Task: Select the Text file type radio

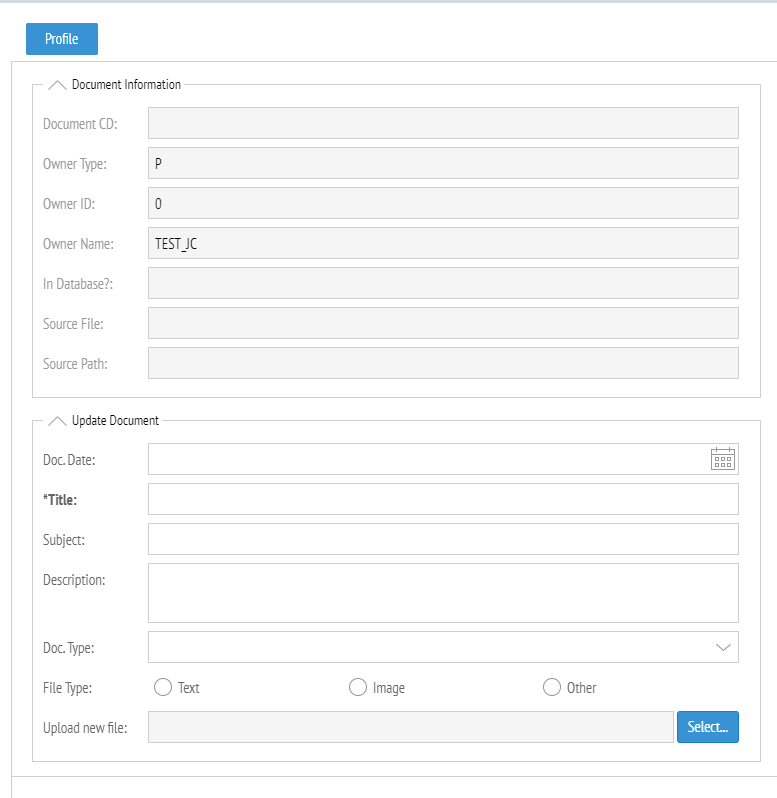Action: (163, 687)
